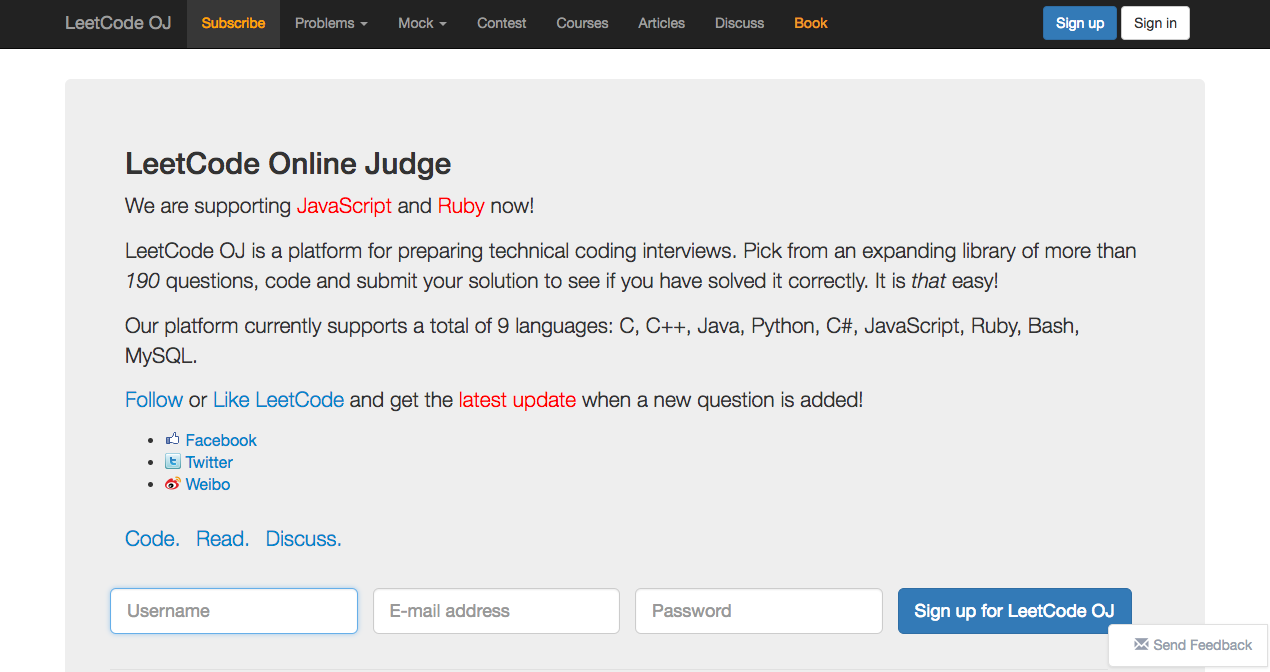
Task: Open the Contest page
Action: [x=502, y=23]
